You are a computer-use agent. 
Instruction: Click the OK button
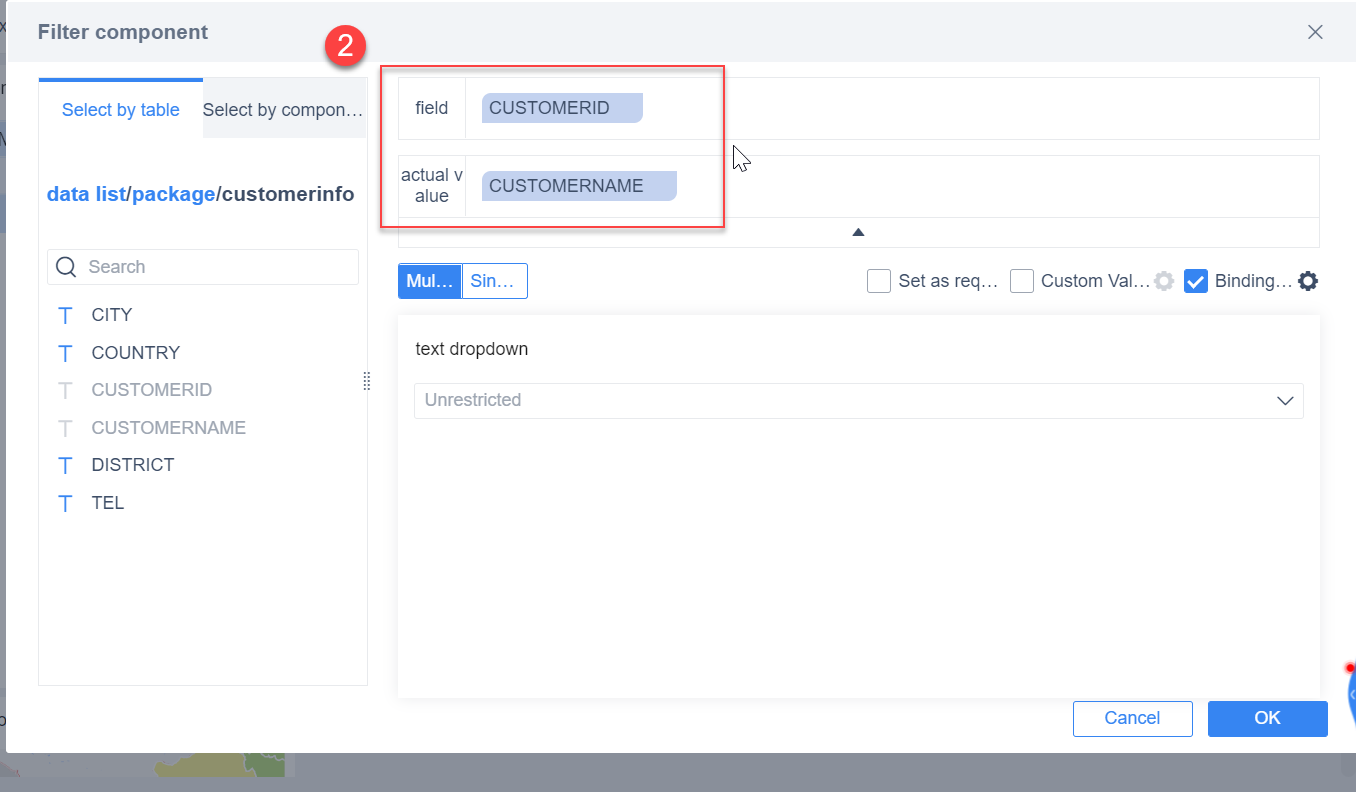click(x=1268, y=718)
